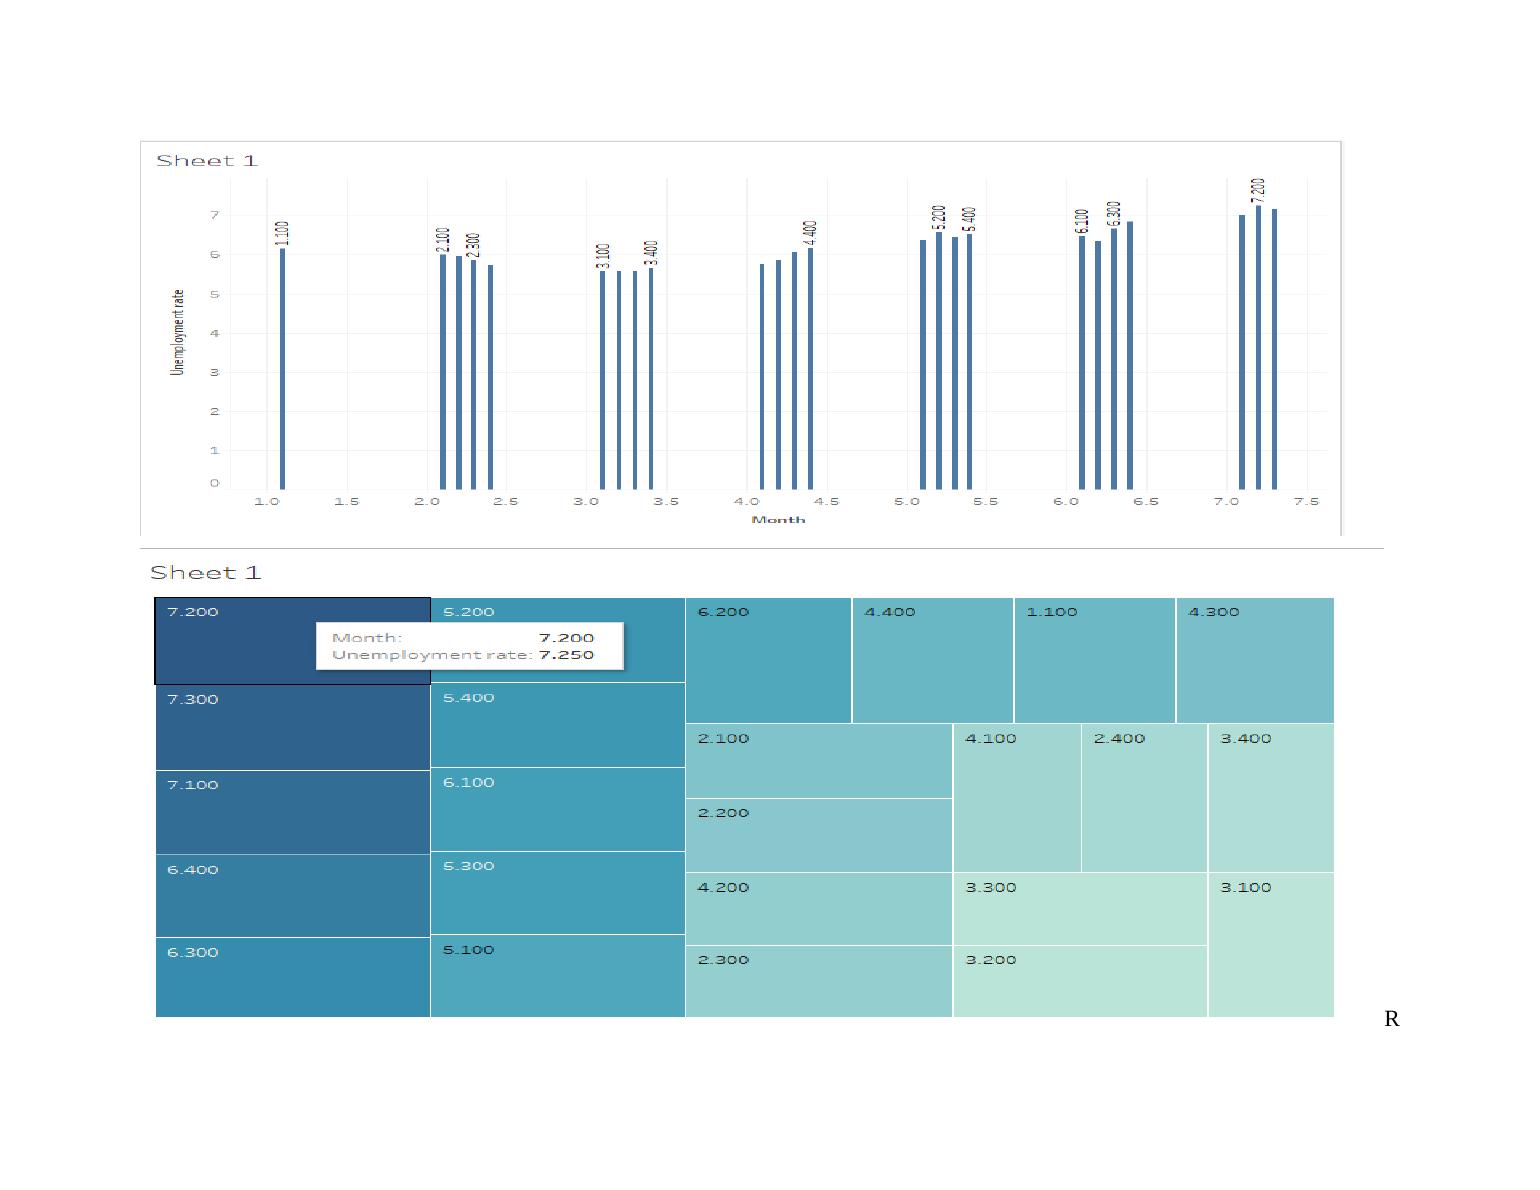The width and height of the screenshot is (1540, 1190).
Task: Click the 3.400 treemap tile
Action: point(1270,798)
